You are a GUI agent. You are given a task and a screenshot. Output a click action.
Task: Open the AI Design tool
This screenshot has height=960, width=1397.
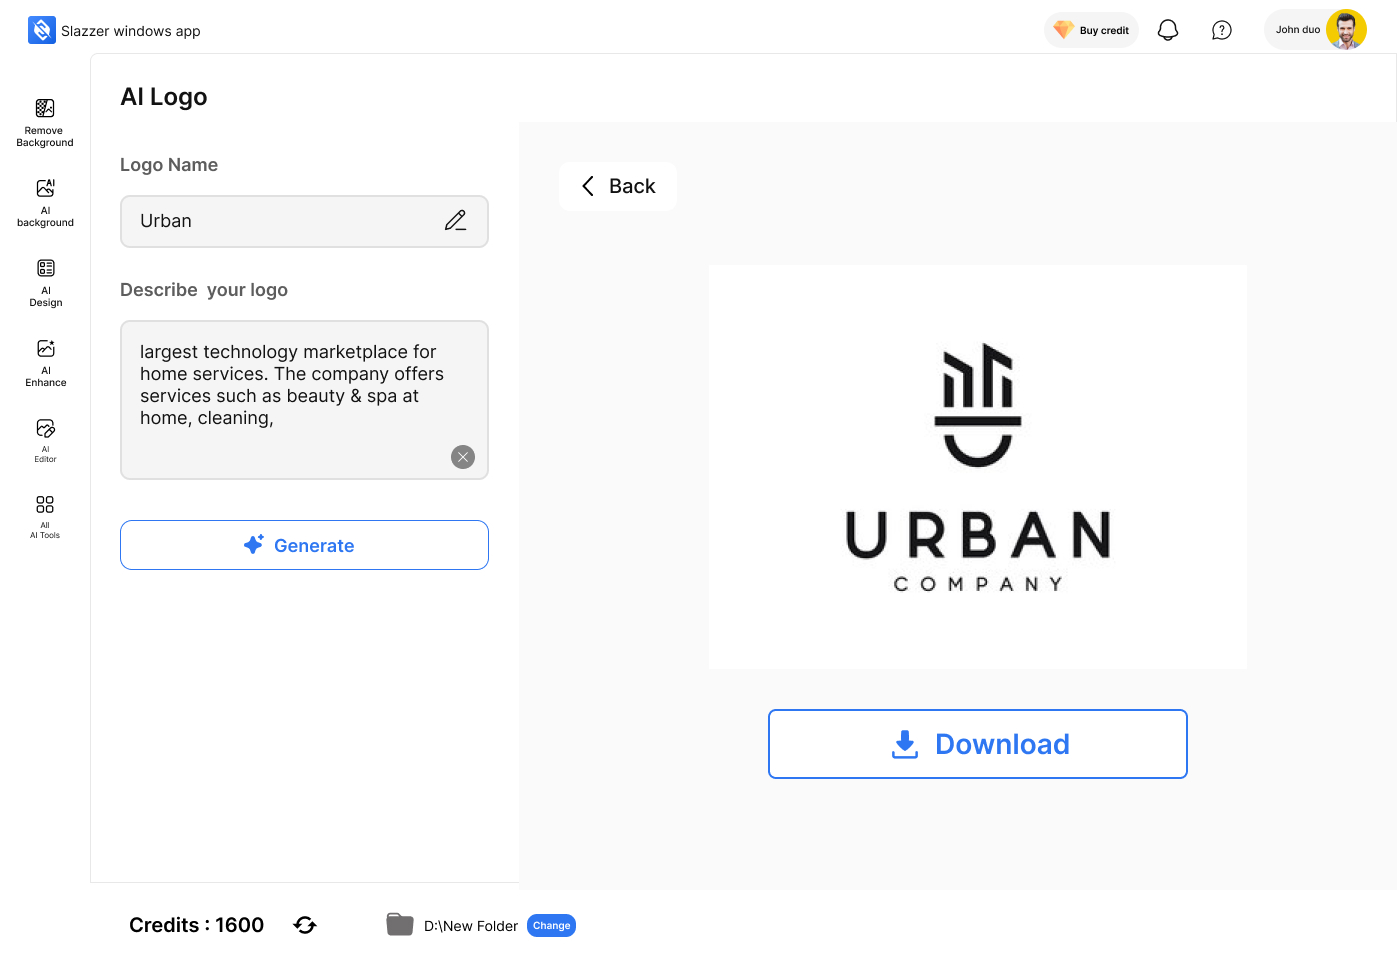45,283
